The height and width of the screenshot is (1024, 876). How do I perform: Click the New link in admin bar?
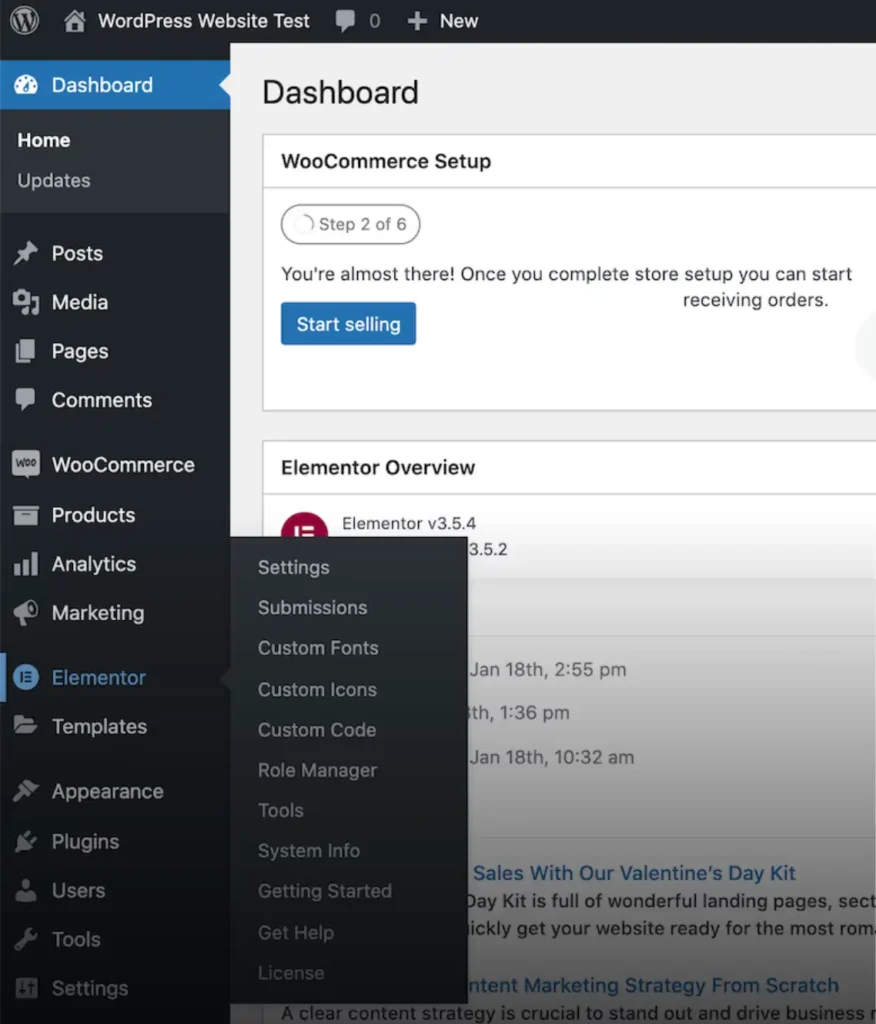tap(459, 21)
